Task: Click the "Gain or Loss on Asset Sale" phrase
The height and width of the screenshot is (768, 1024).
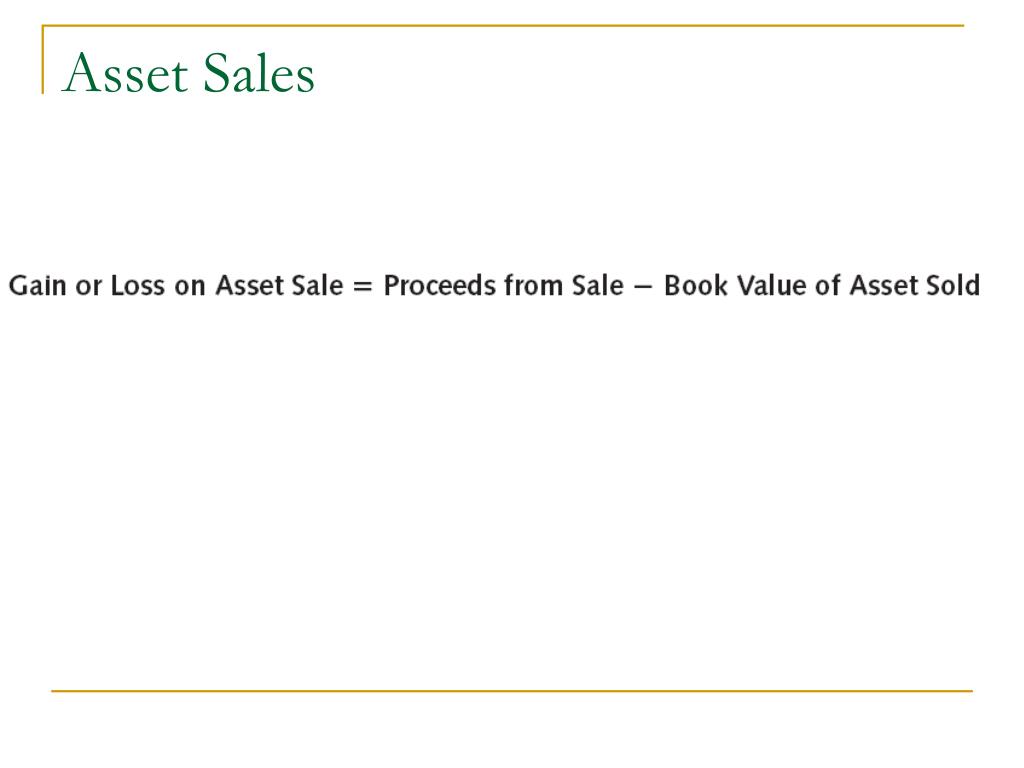Action: click(x=176, y=285)
